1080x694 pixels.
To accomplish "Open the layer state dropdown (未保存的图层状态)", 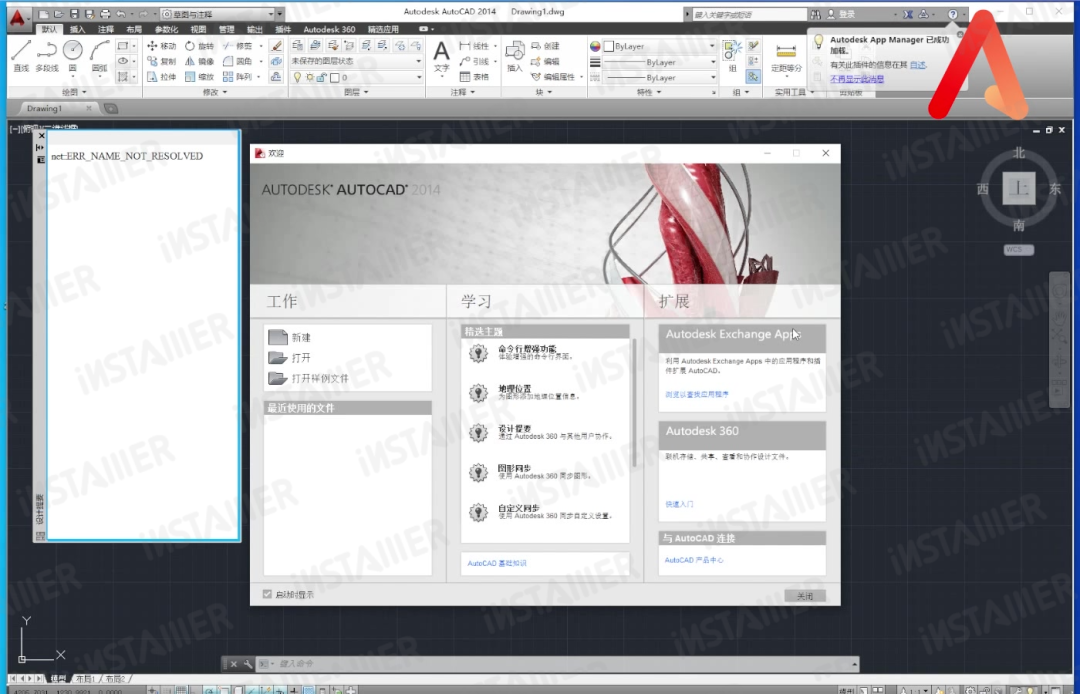I will click(356, 61).
